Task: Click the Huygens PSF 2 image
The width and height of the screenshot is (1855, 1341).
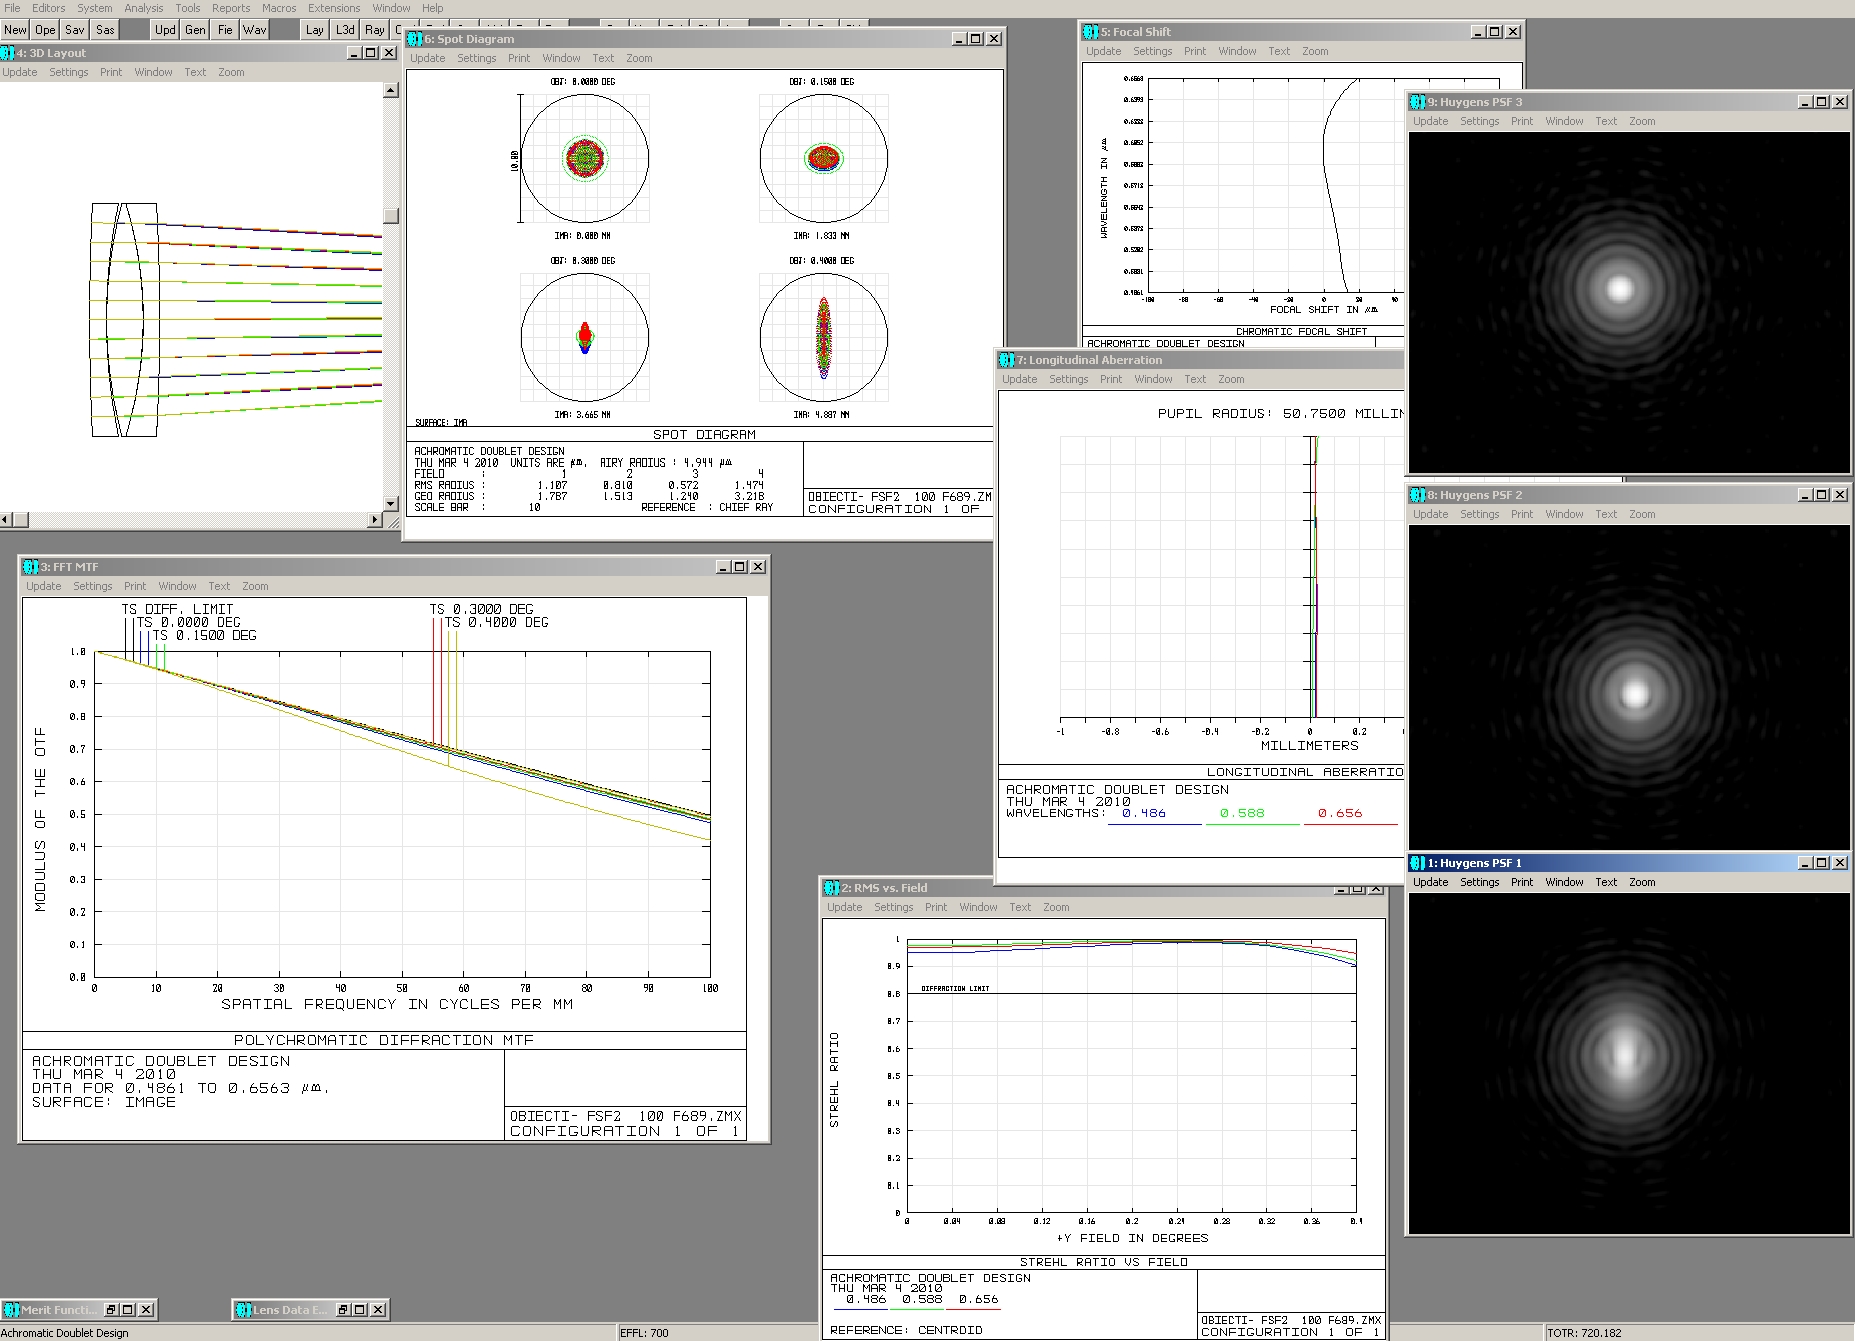Action: pyautogui.click(x=1629, y=687)
